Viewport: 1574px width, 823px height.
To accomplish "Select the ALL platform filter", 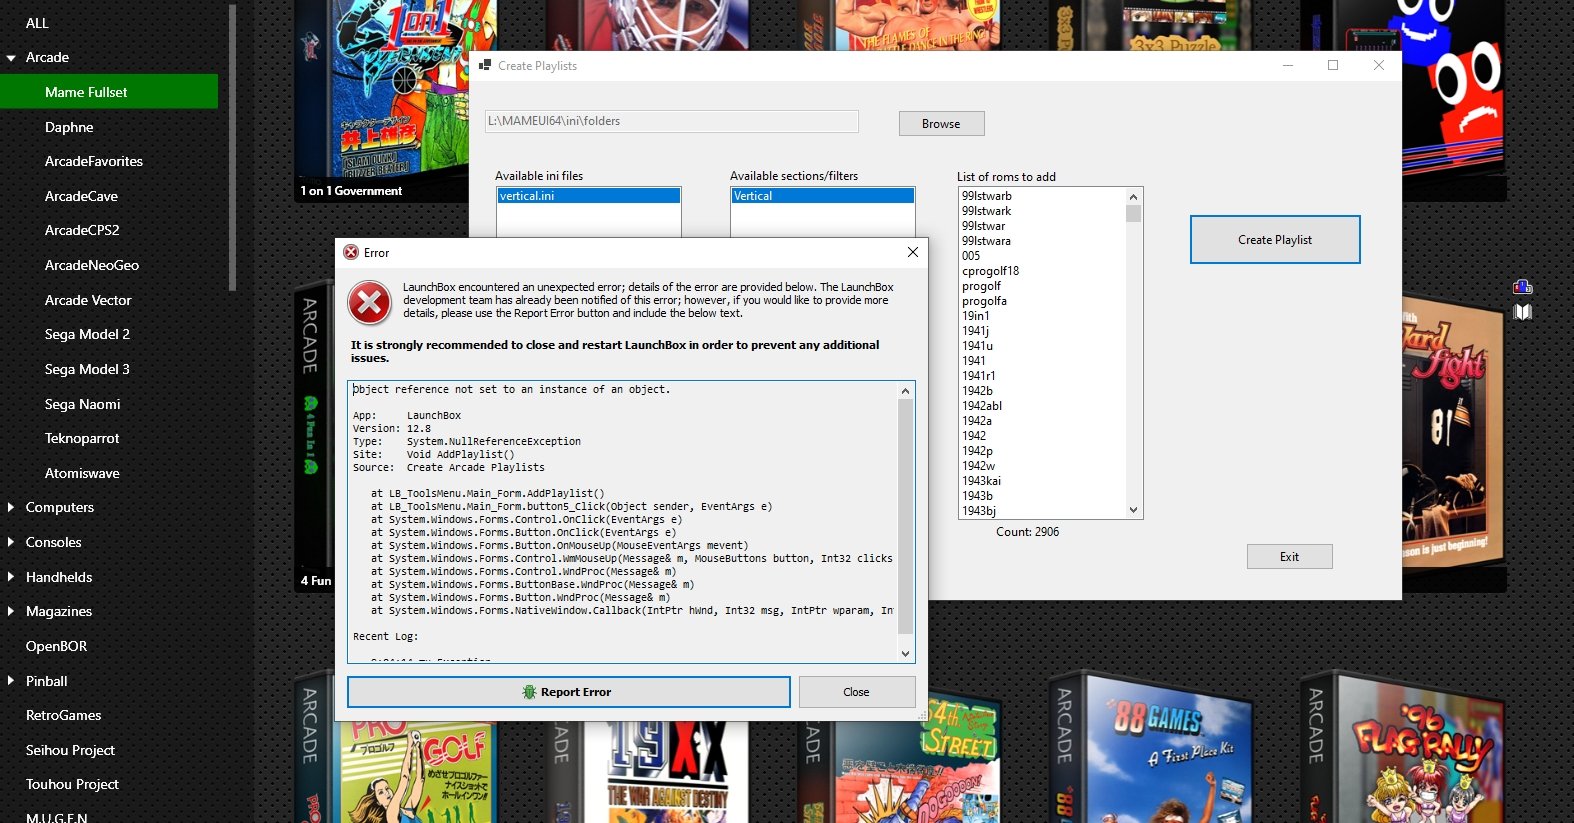I will click(x=37, y=23).
